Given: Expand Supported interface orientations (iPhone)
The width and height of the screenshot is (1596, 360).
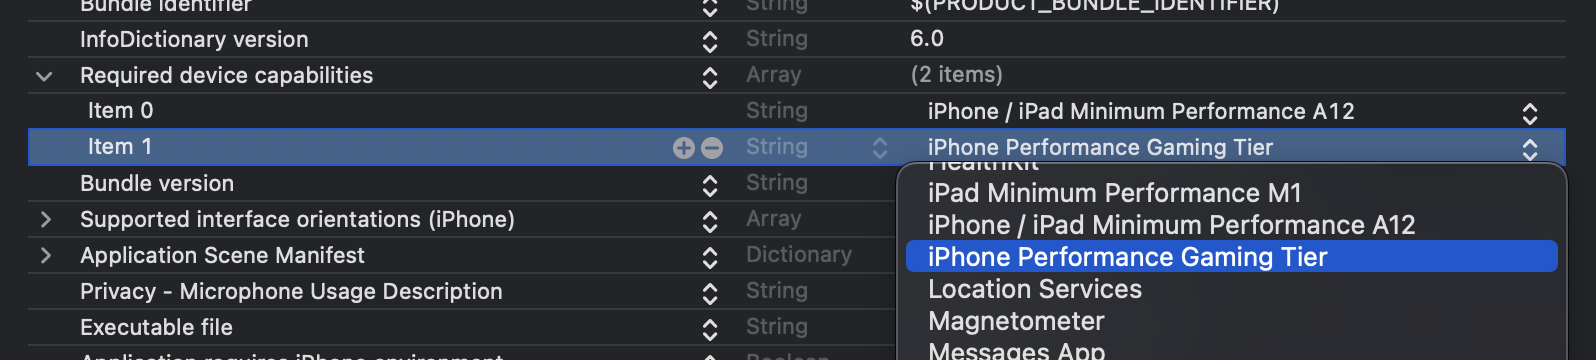Looking at the screenshot, I should [45, 219].
